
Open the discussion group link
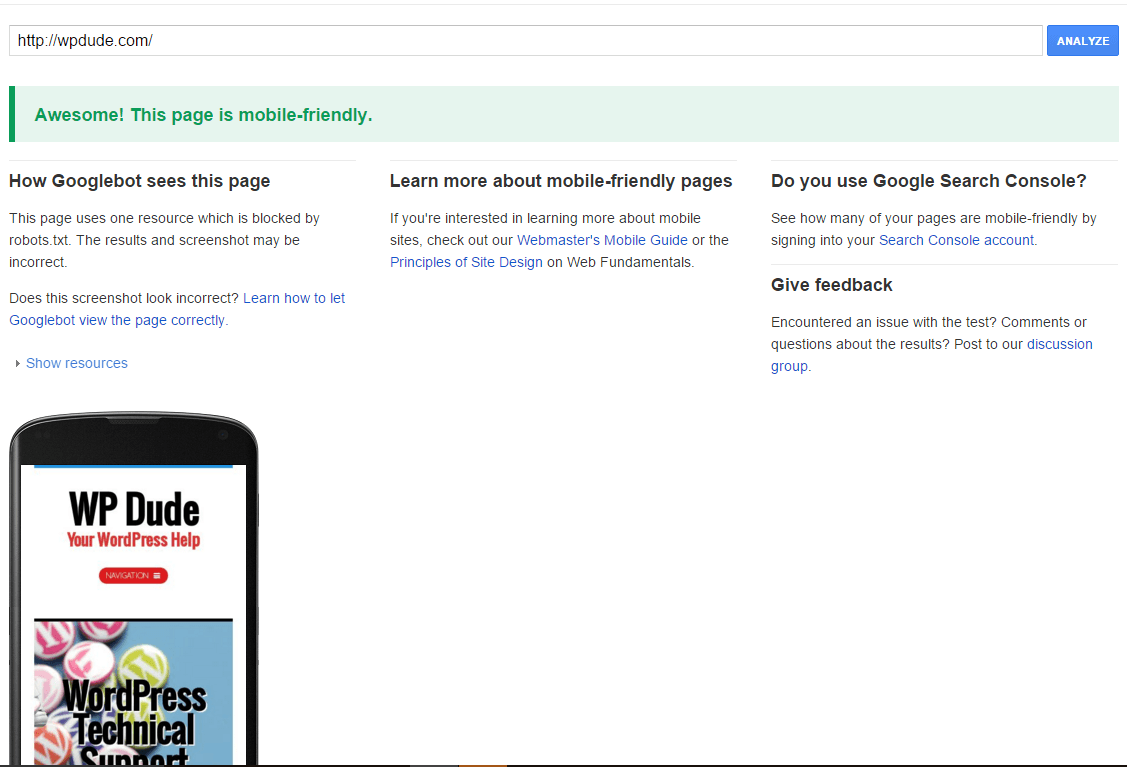pyautogui.click(x=932, y=355)
